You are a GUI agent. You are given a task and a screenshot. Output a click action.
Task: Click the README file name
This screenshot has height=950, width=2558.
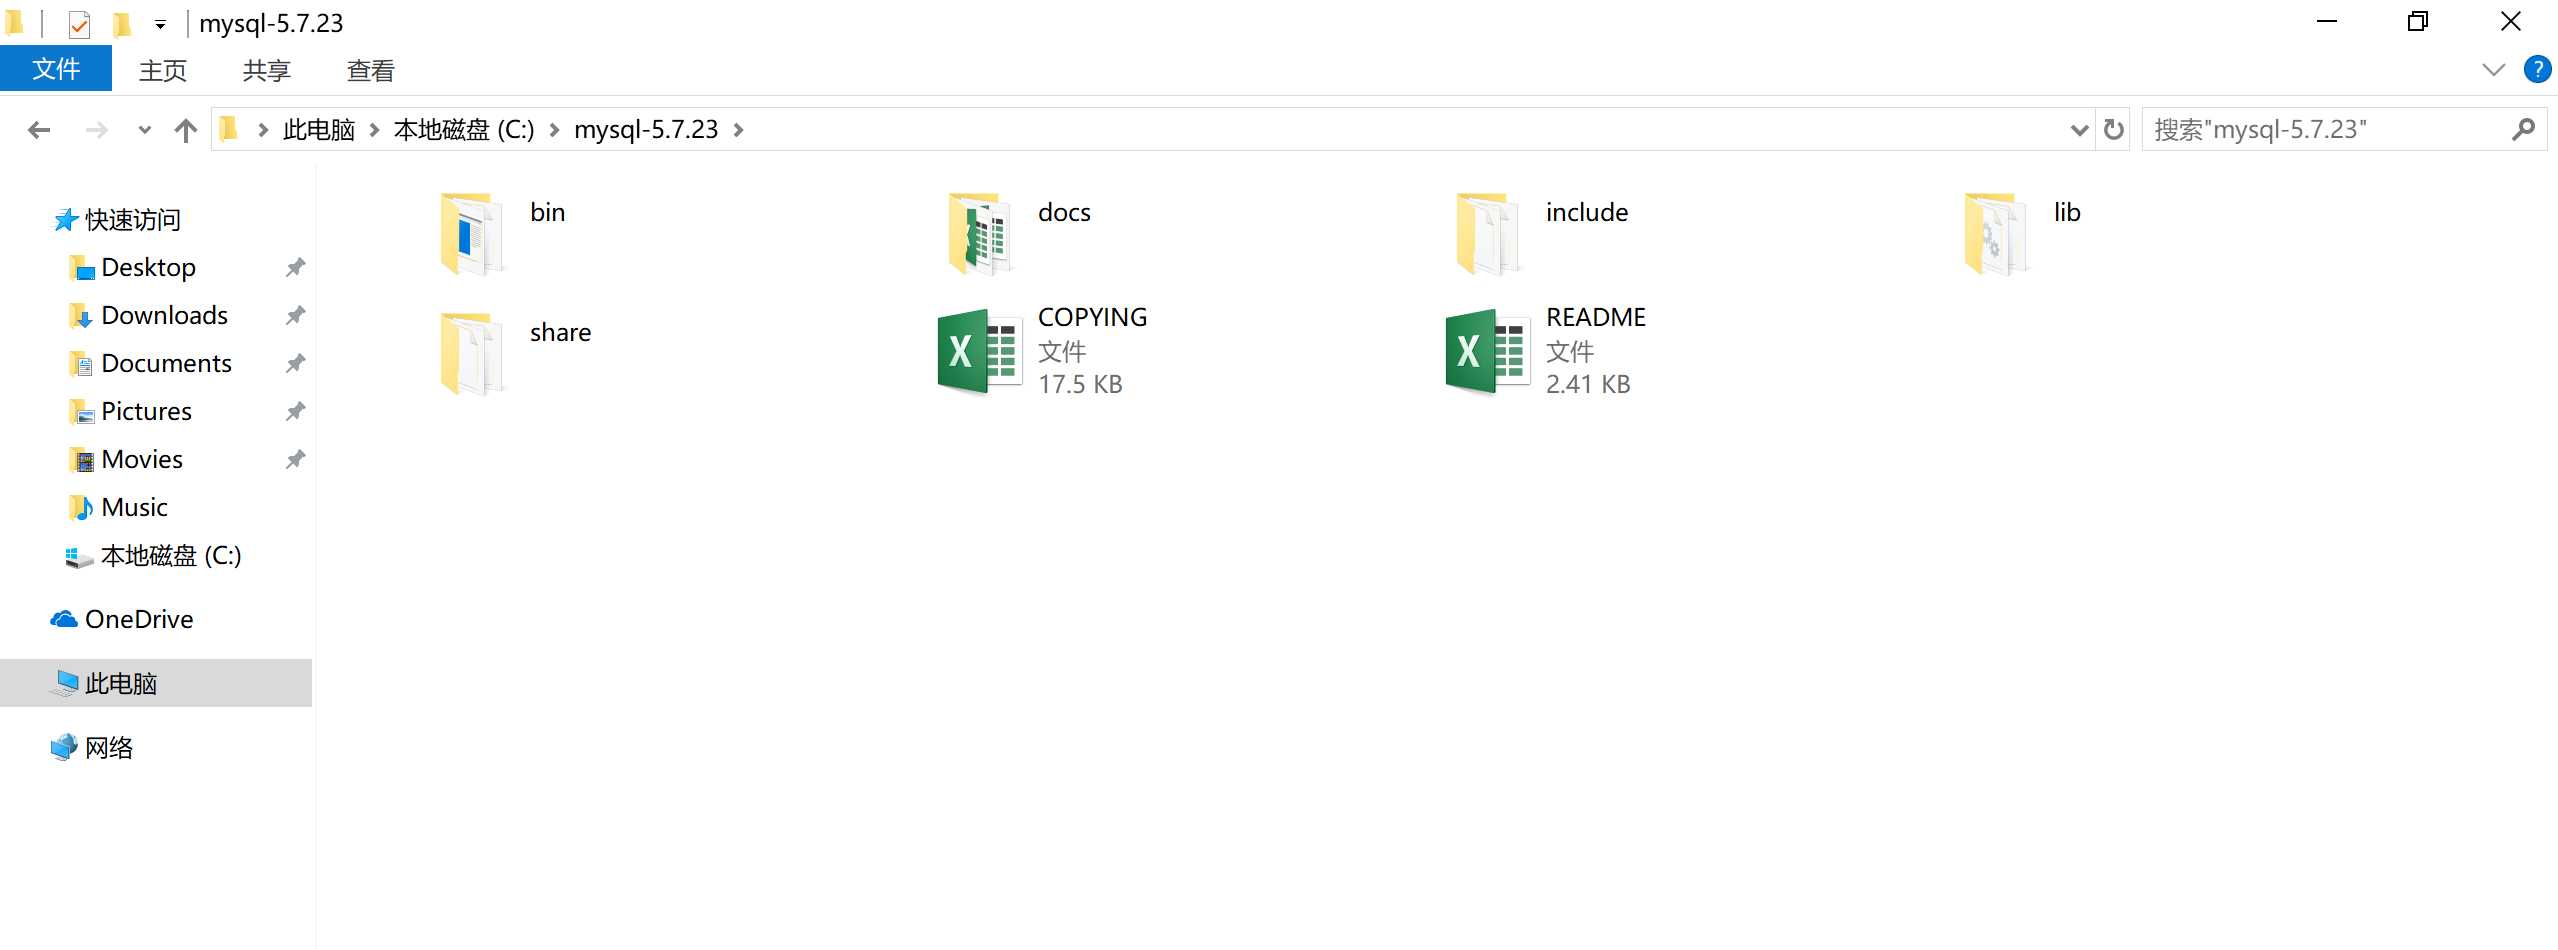pyautogui.click(x=1596, y=317)
